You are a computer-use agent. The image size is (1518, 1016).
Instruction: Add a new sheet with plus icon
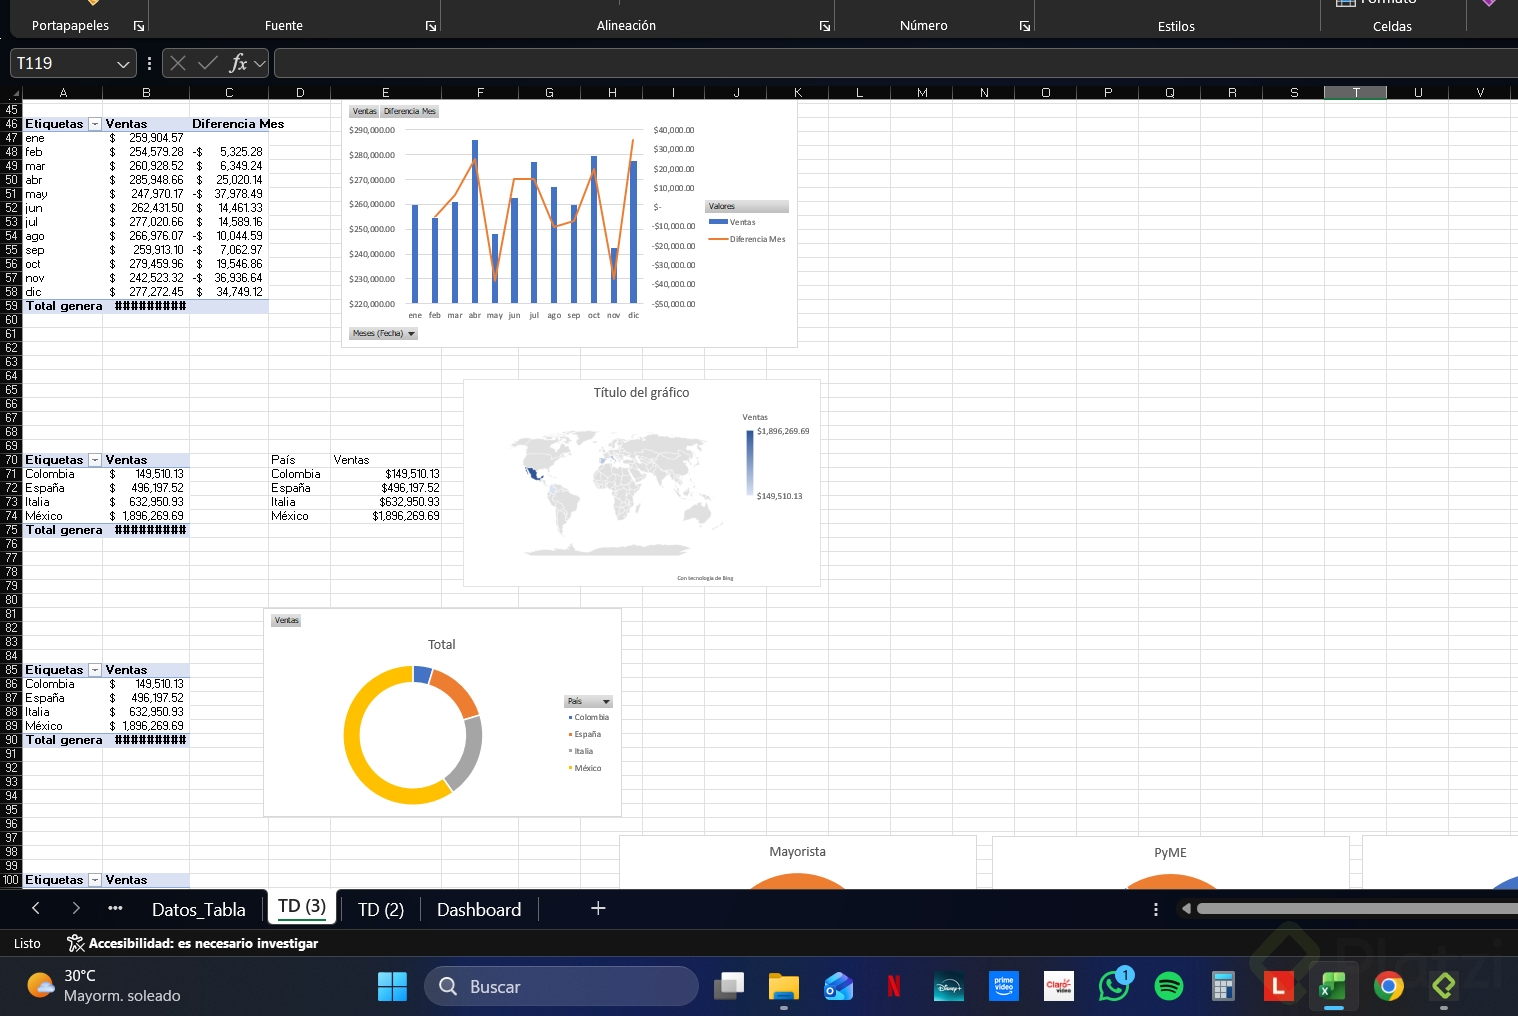point(598,908)
